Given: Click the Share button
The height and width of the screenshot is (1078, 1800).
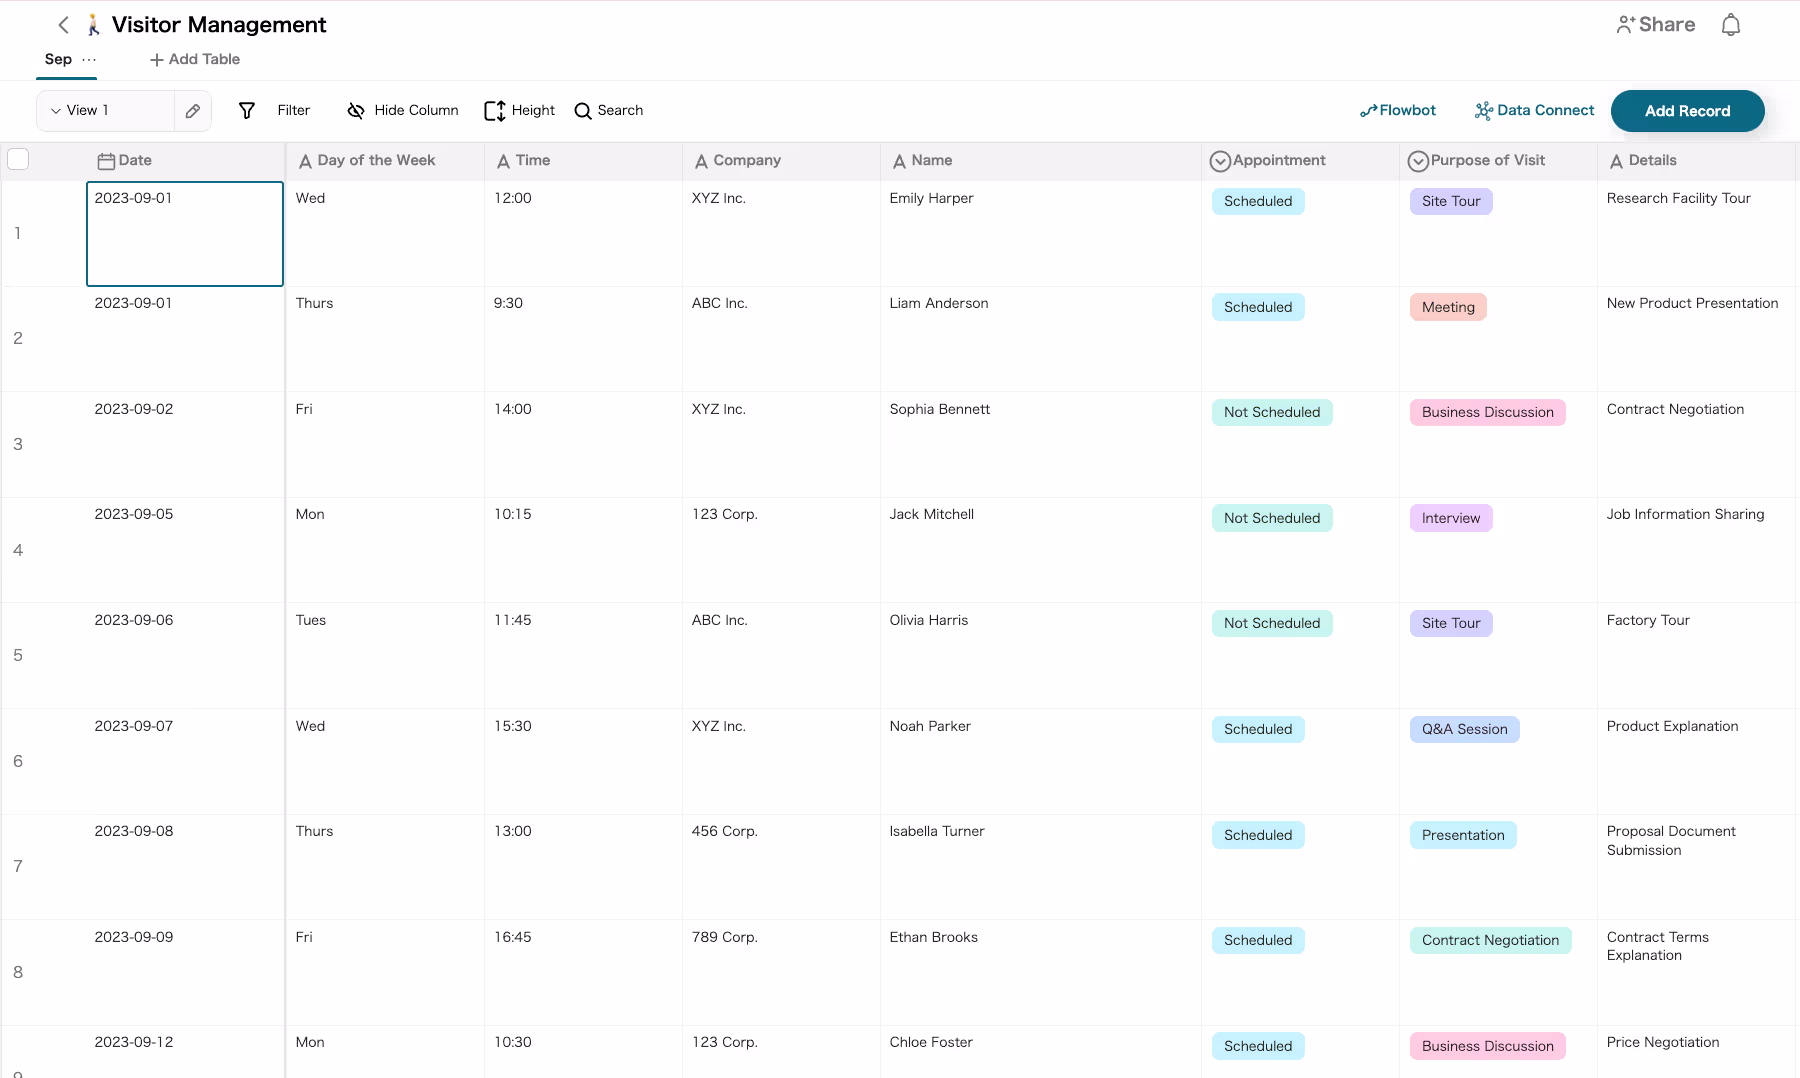Looking at the screenshot, I should coord(1655,25).
